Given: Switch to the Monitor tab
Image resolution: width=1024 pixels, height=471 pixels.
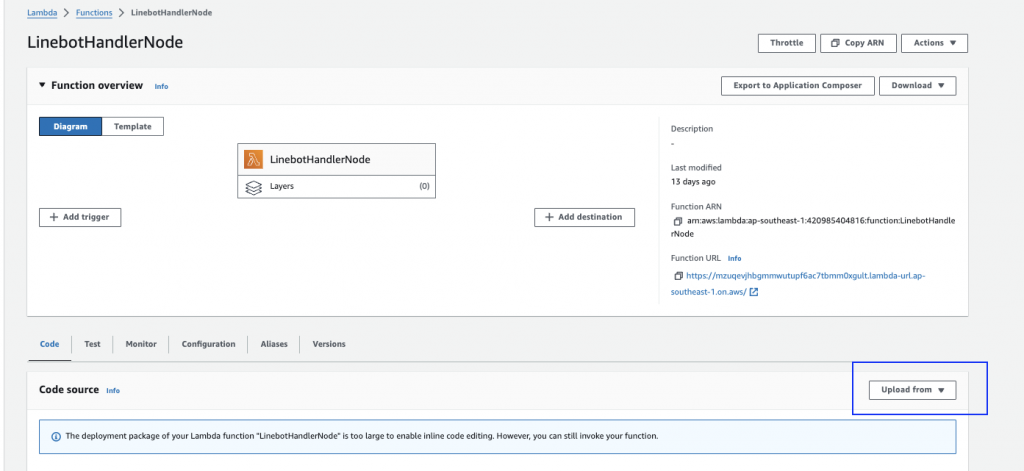Looking at the screenshot, I should (141, 344).
